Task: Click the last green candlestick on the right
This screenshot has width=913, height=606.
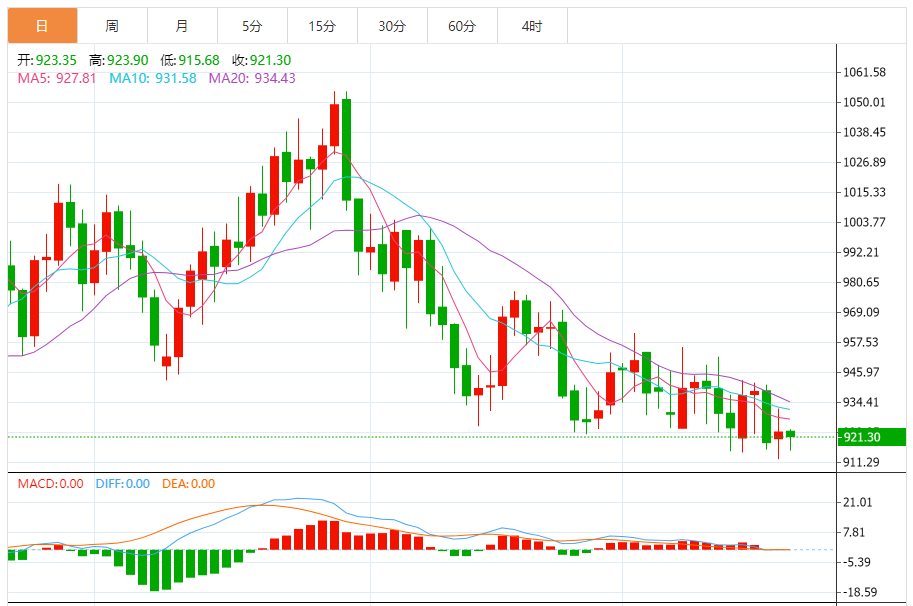Action: tap(790, 434)
